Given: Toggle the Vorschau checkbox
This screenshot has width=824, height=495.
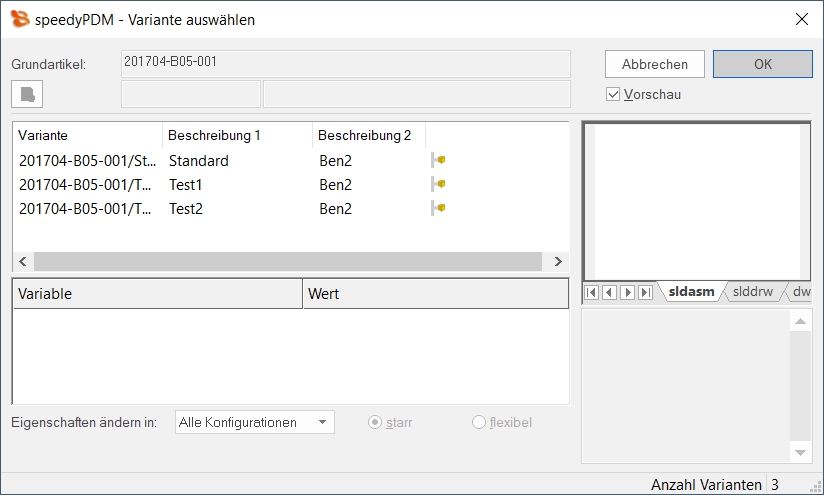Looking at the screenshot, I should [x=613, y=95].
